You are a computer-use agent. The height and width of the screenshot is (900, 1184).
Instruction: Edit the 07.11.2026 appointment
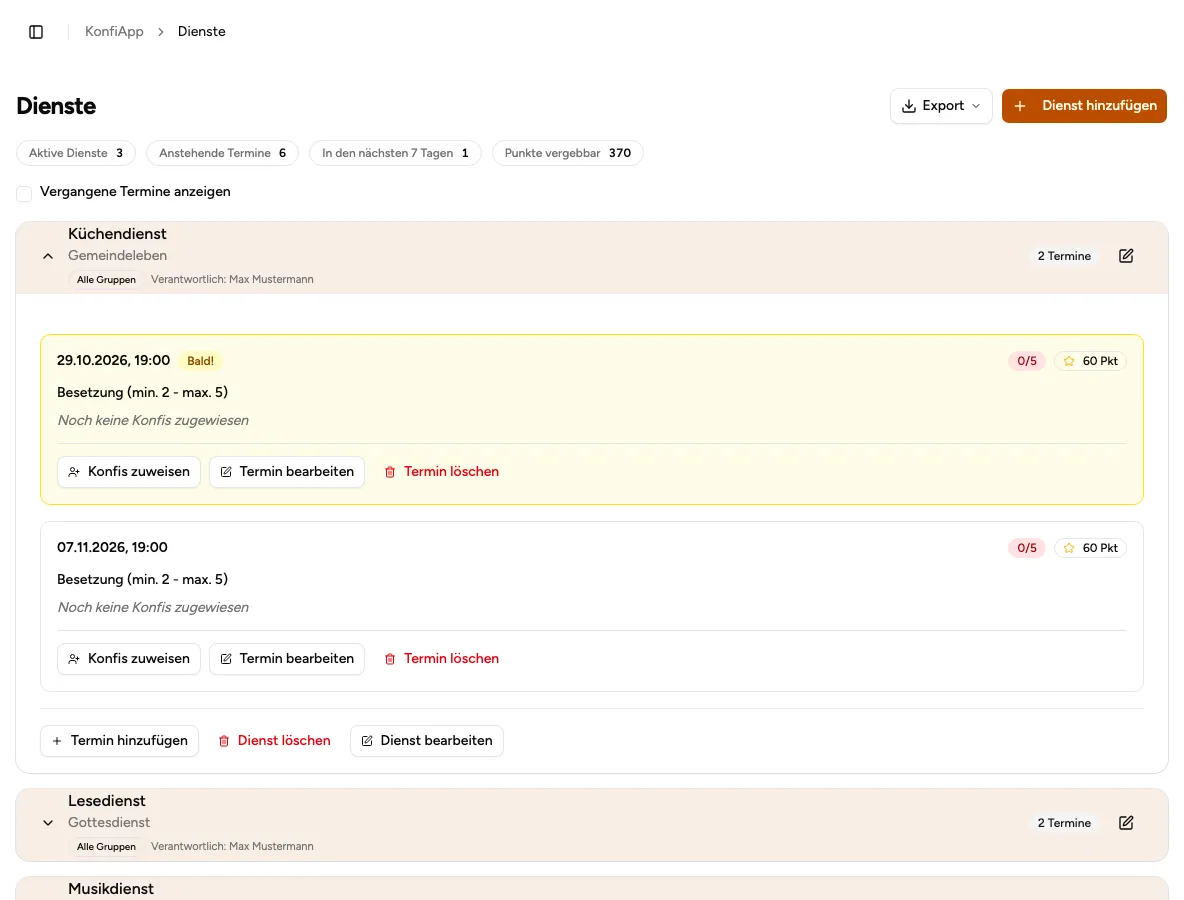tap(287, 659)
